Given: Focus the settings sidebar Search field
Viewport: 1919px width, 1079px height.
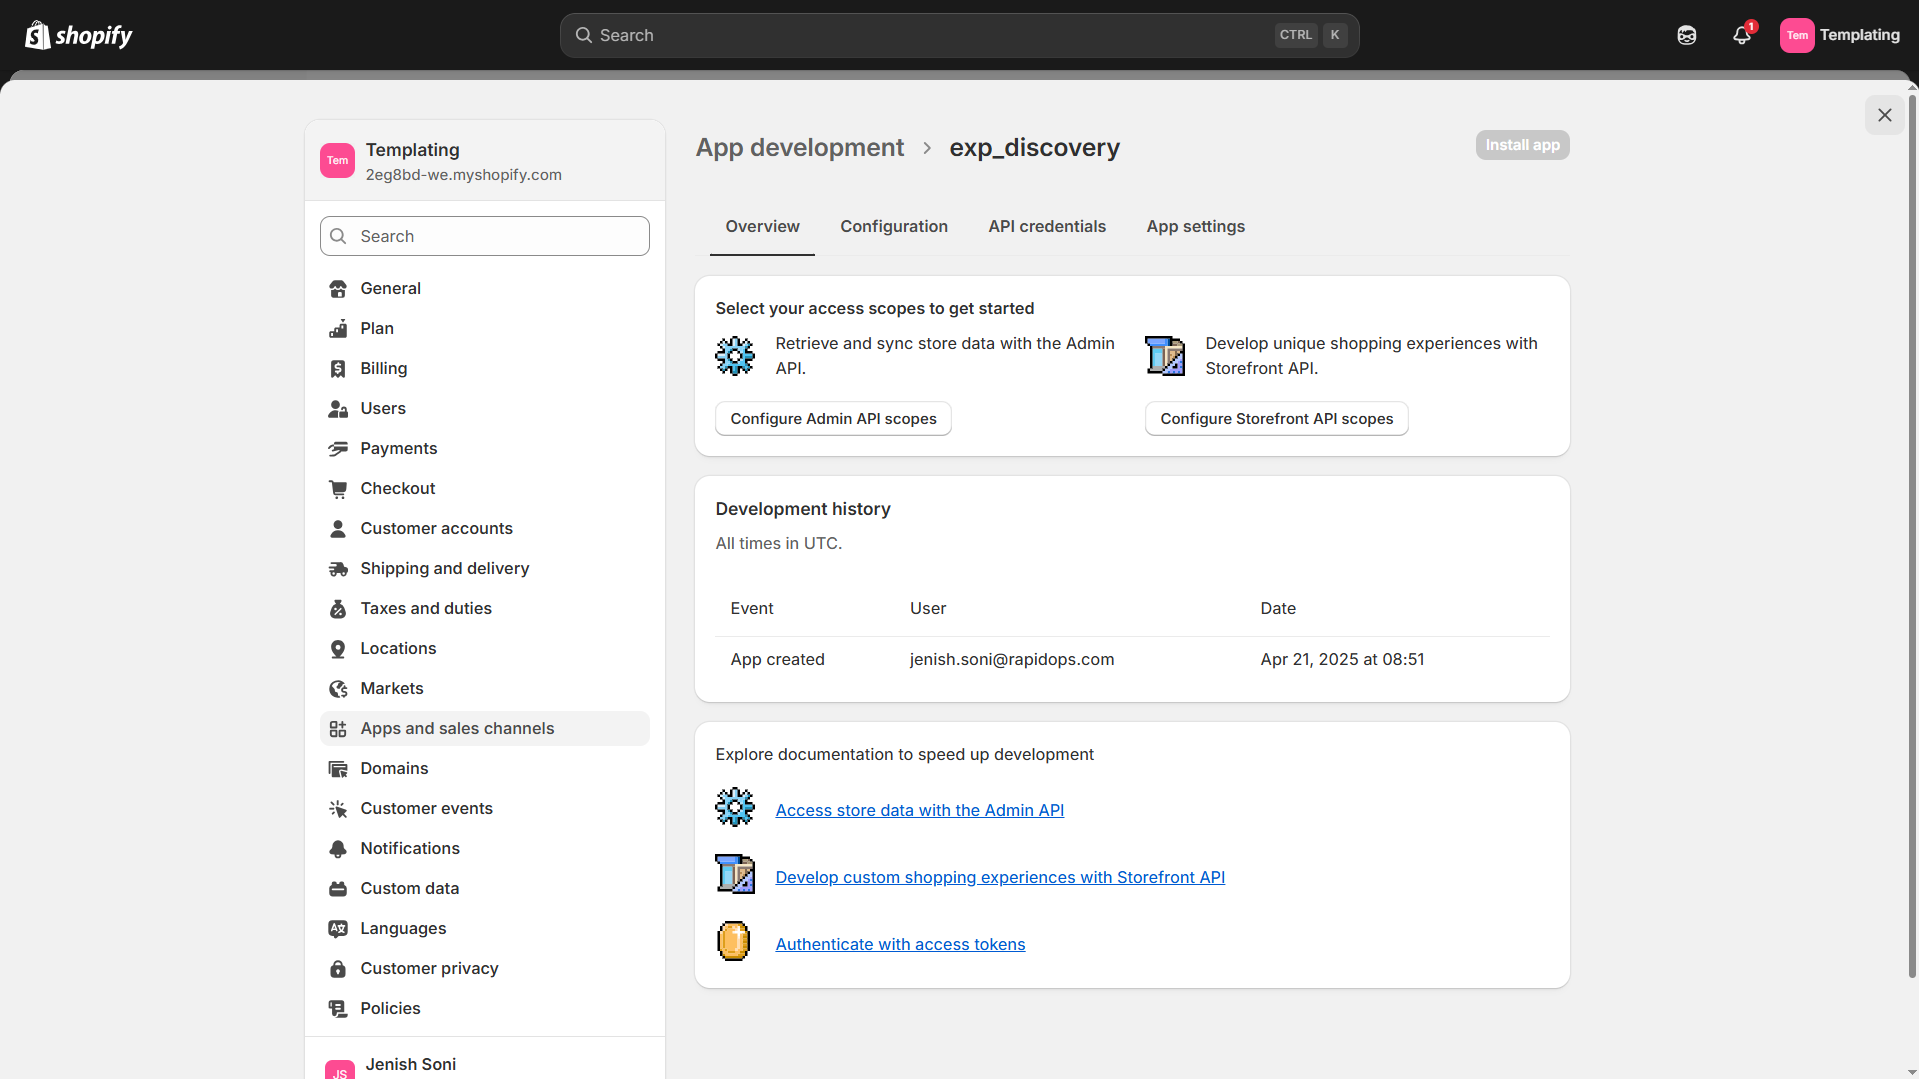Looking at the screenshot, I should point(485,236).
